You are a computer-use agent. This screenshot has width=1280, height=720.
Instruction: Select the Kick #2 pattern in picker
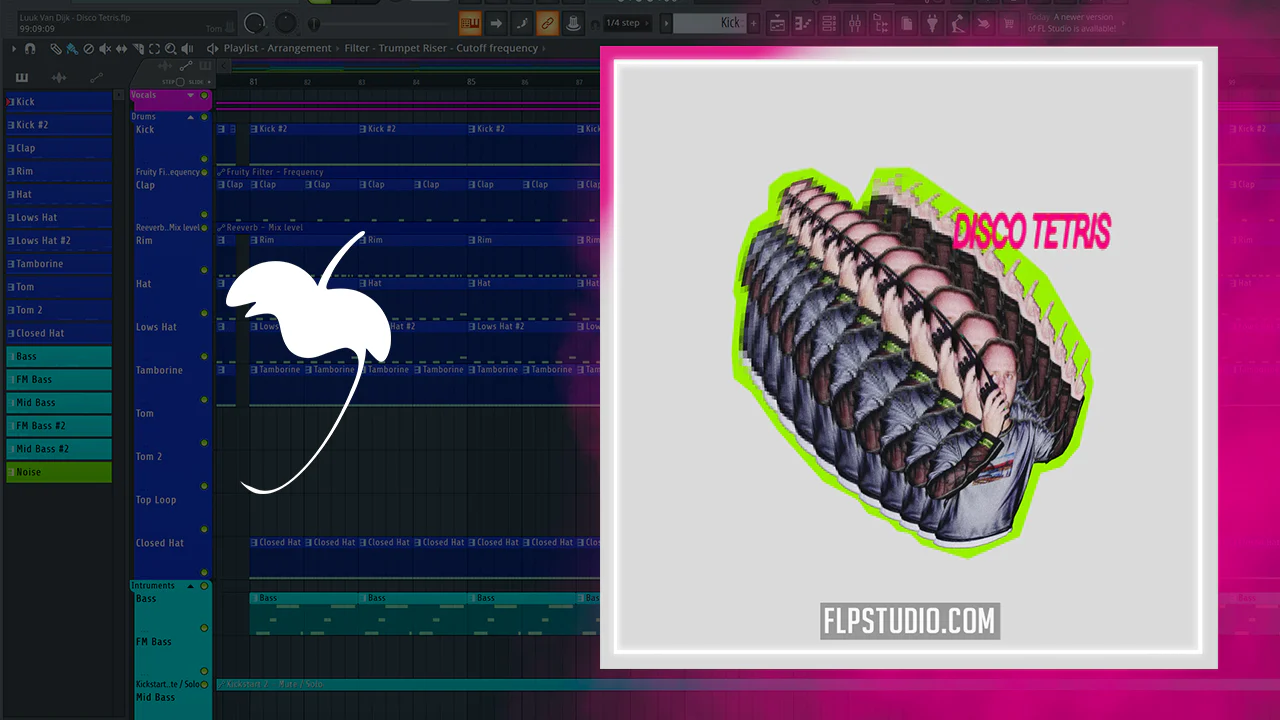(59, 125)
